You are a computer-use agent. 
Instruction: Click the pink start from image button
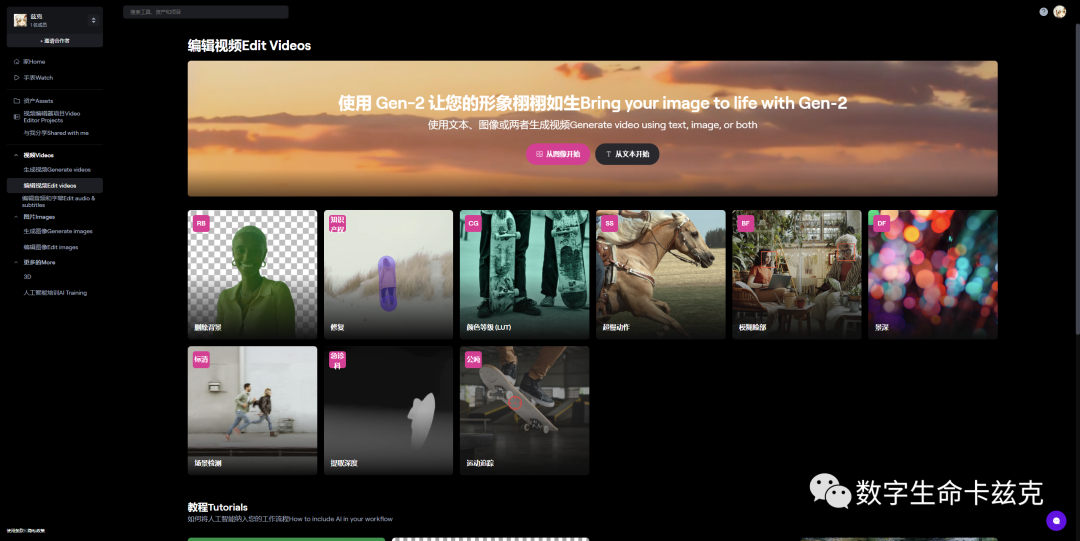coord(558,154)
